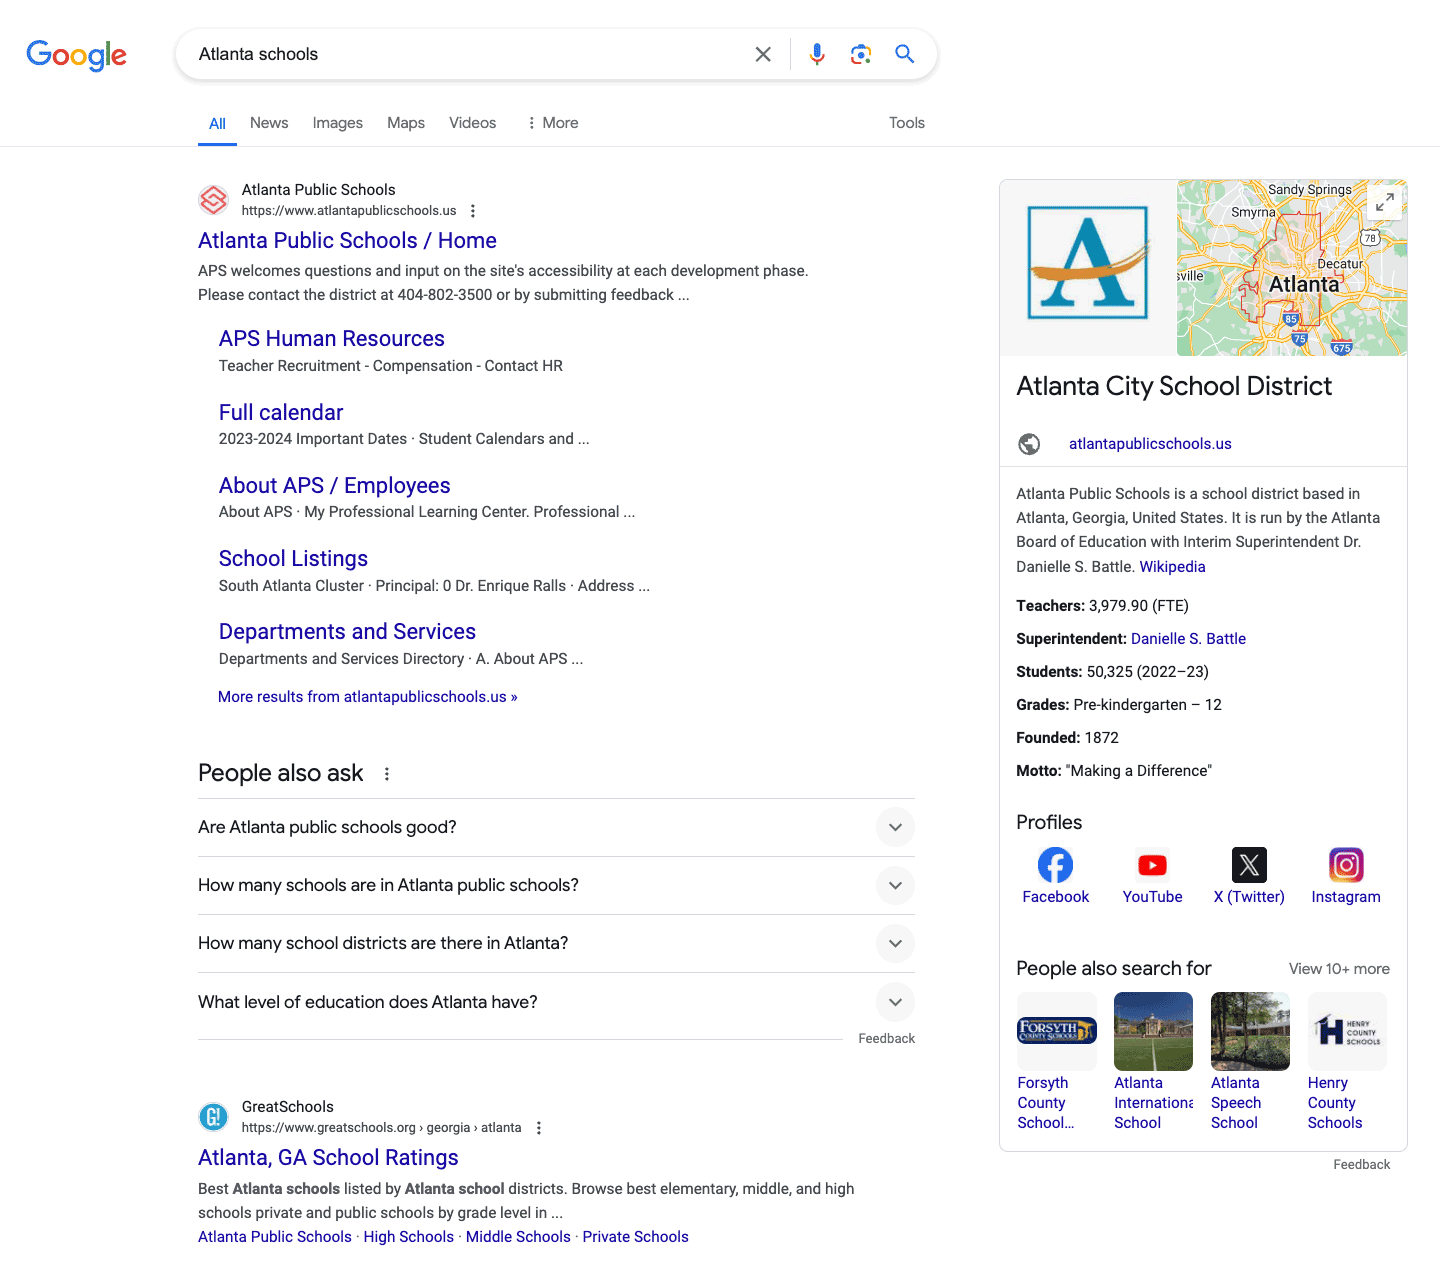This screenshot has width=1440, height=1280.
Task: Expand 'Are Atlanta public schools good?'
Action: point(556,828)
